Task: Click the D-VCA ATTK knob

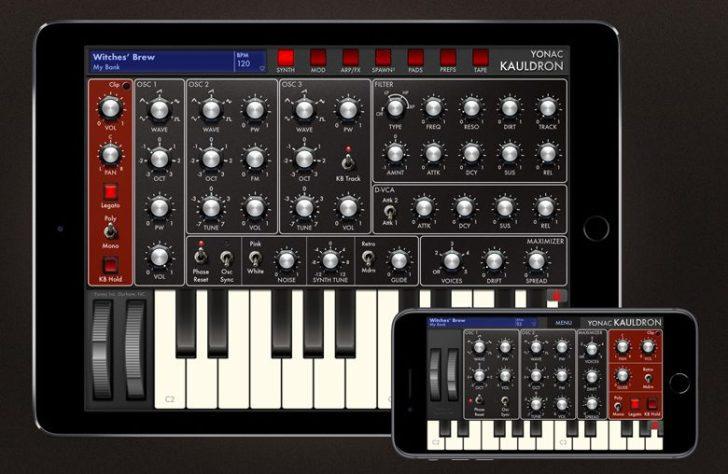Action: coord(424,208)
